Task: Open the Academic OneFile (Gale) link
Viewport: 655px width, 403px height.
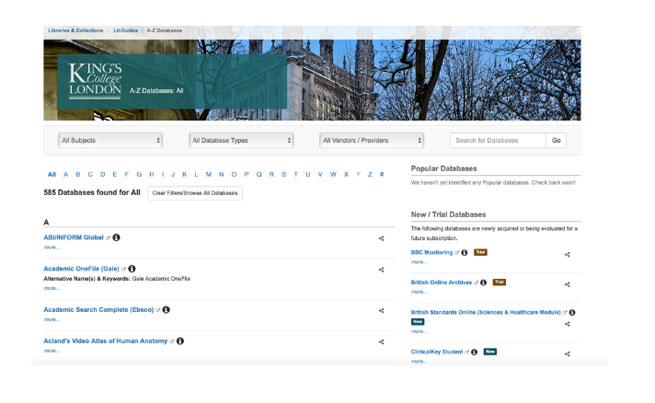Action: coord(81,269)
